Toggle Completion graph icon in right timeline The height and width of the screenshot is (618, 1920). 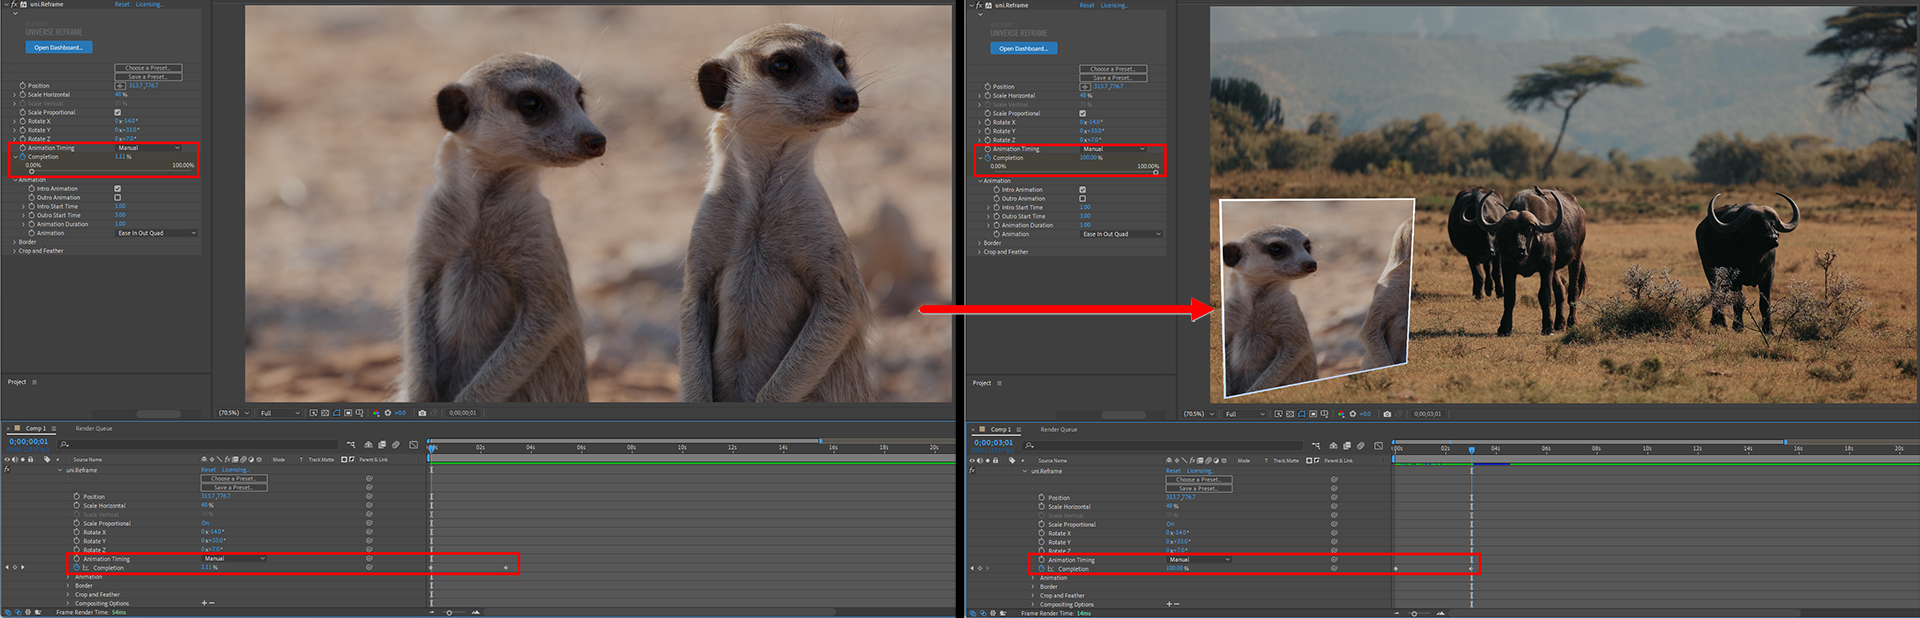click(1051, 569)
